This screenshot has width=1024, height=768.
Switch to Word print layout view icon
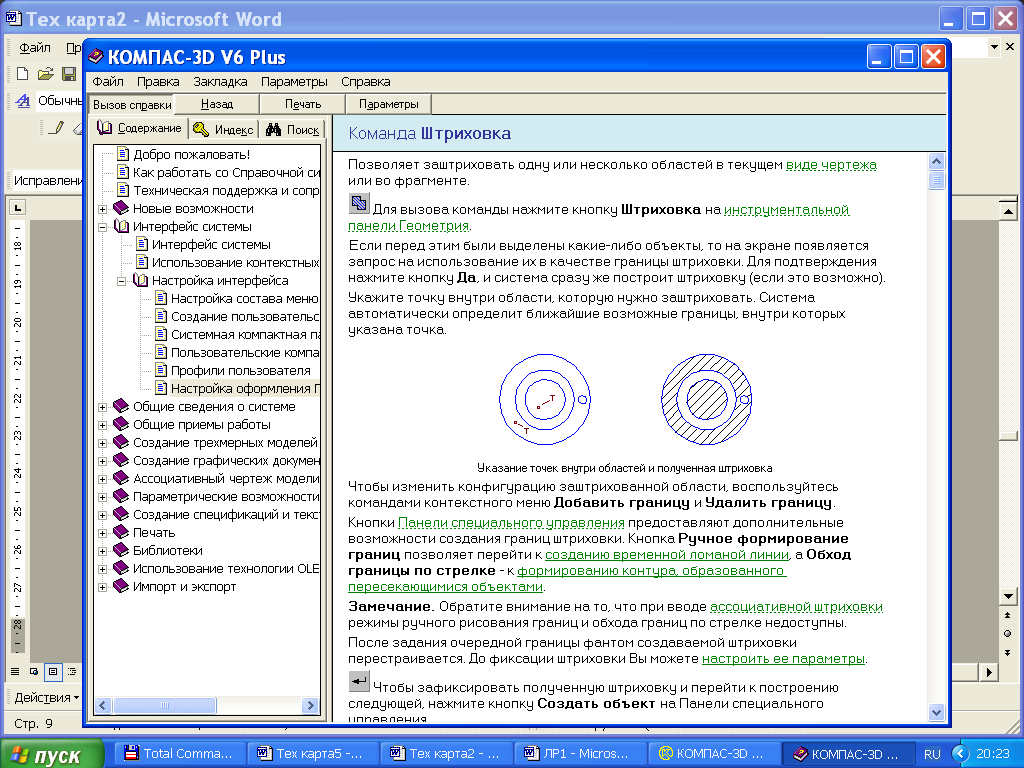point(53,671)
